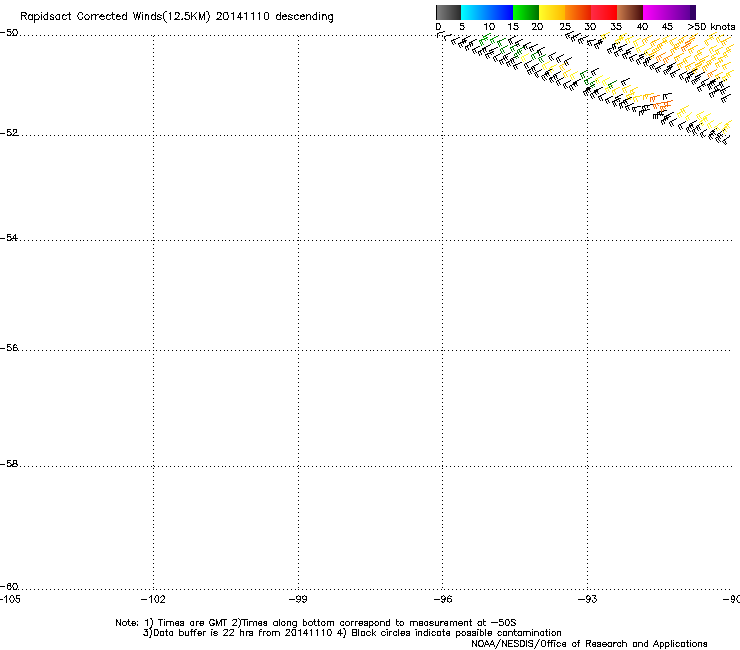This screenshot has width=740, height=650.
Task: Click the latitude label '-52'
Action: point(9,133)
